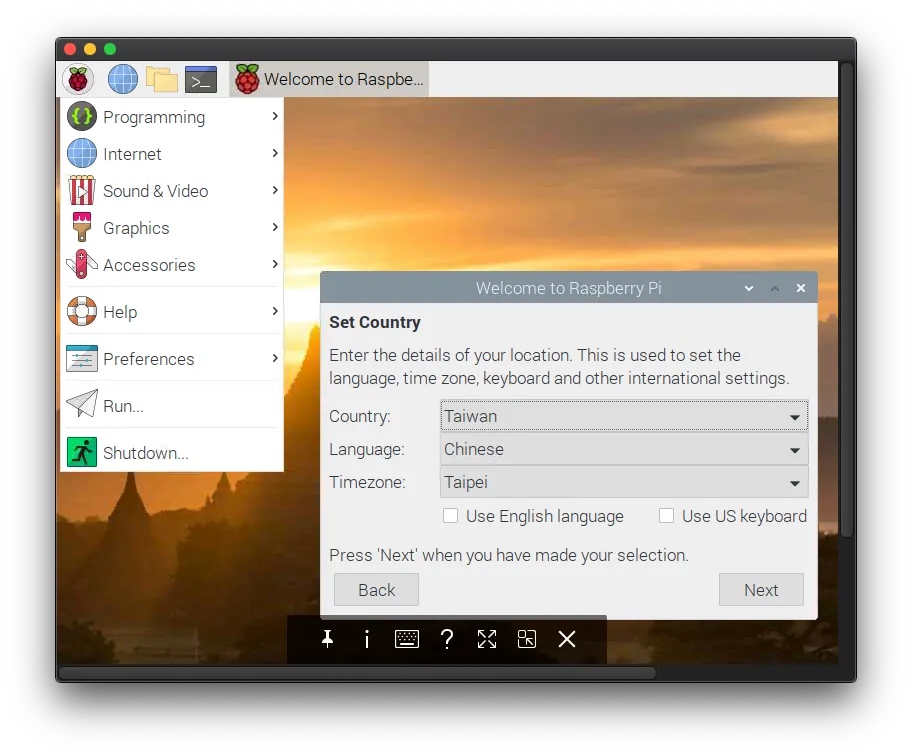Click the Raspberry Pi menu icon
Screen dimensions: 912x756
(78, 79)
